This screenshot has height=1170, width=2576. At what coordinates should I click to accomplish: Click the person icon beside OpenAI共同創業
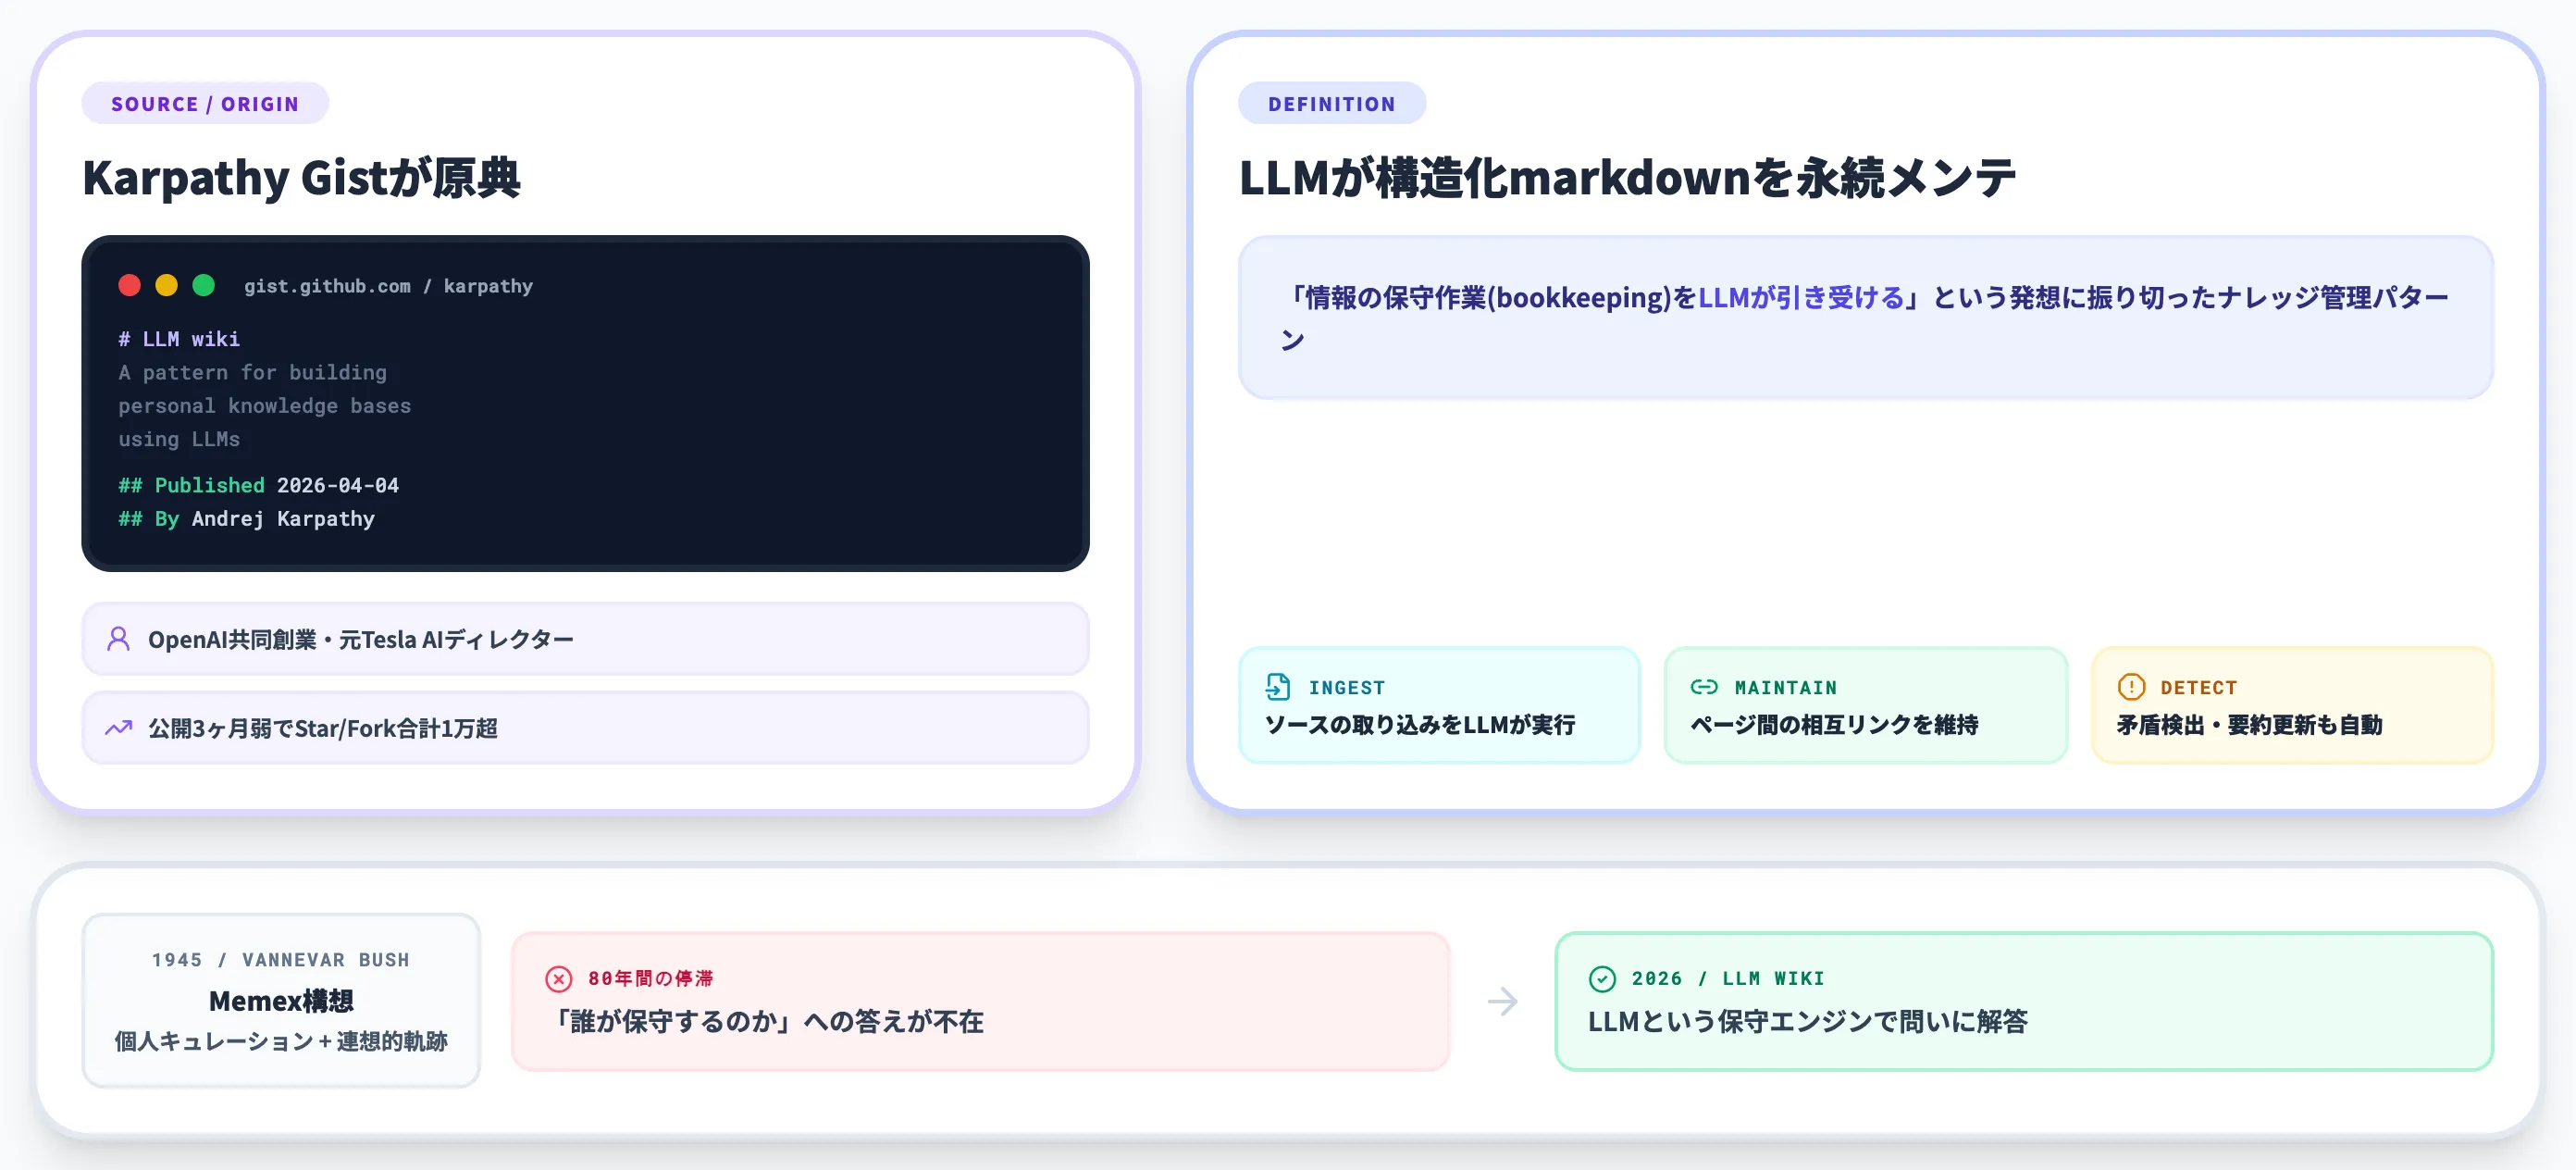tap(118, 639)
